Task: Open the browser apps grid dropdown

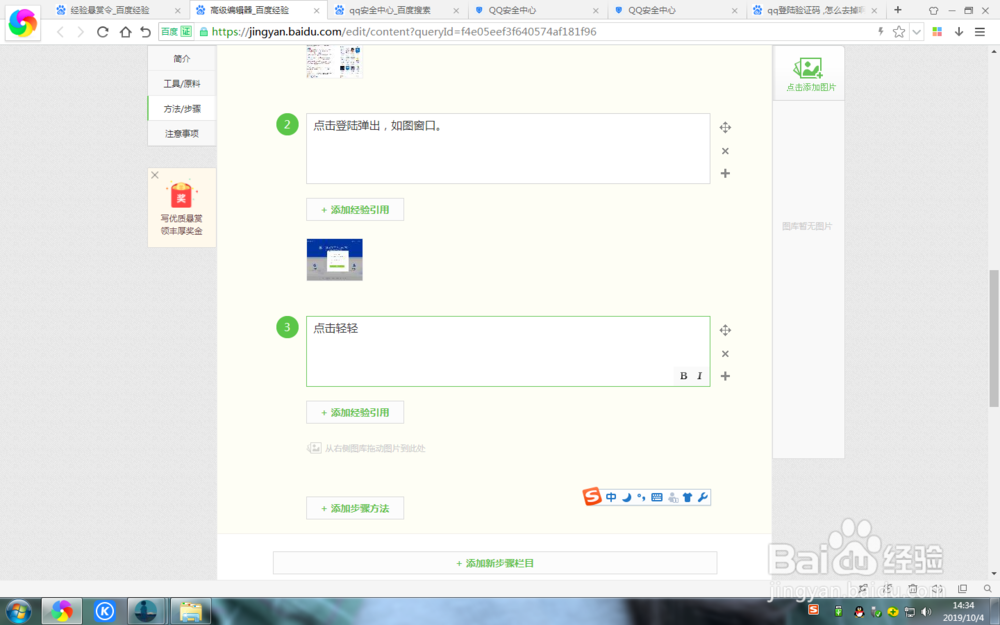Action: [x=936, y=31]
